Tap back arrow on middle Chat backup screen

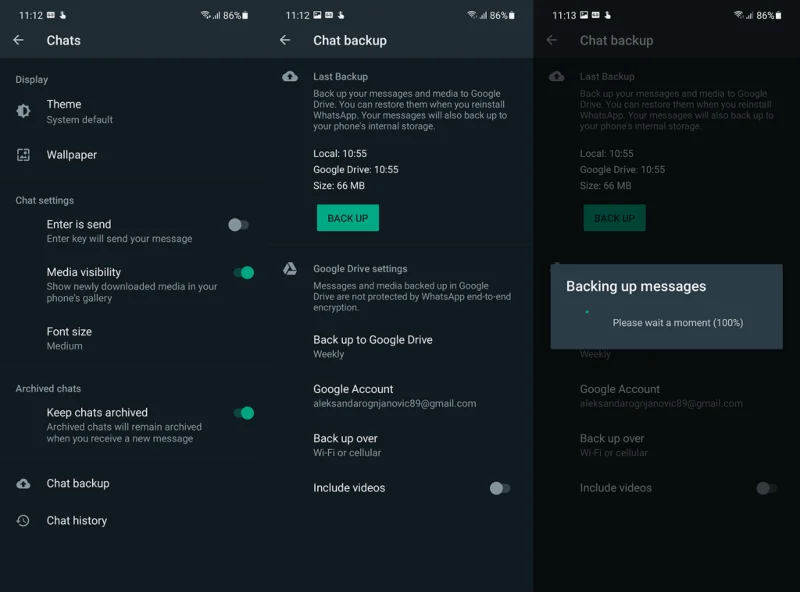[285, 40]
